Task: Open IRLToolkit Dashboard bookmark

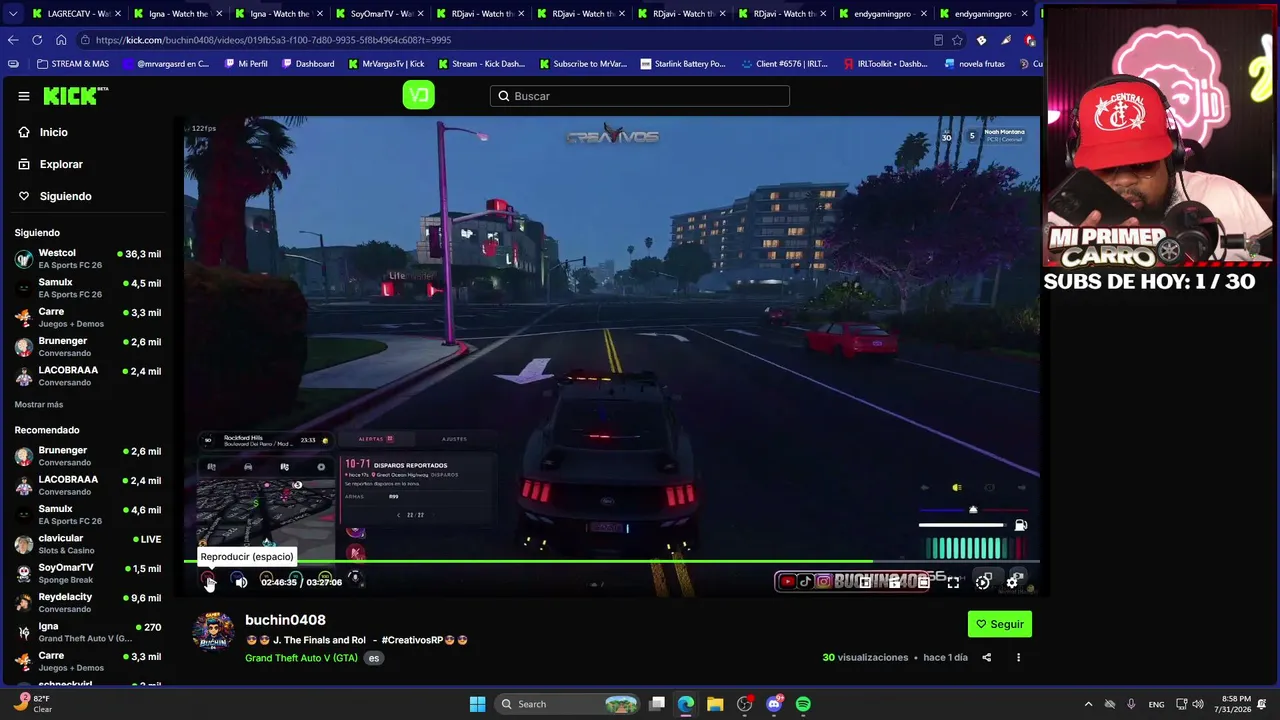Action: coord(886,64)
